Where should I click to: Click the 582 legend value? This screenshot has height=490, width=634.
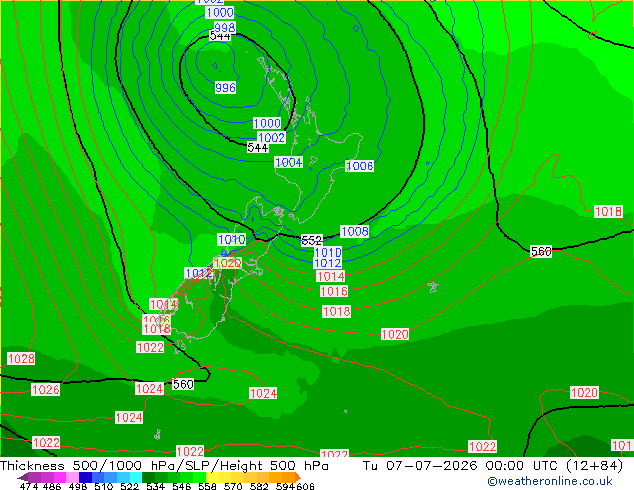point(259,486)
